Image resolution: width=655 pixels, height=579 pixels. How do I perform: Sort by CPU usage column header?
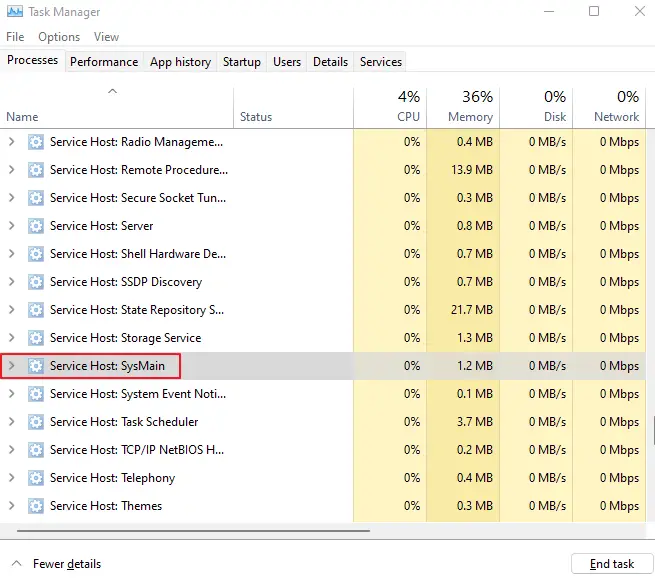click(x=390, y=107)
